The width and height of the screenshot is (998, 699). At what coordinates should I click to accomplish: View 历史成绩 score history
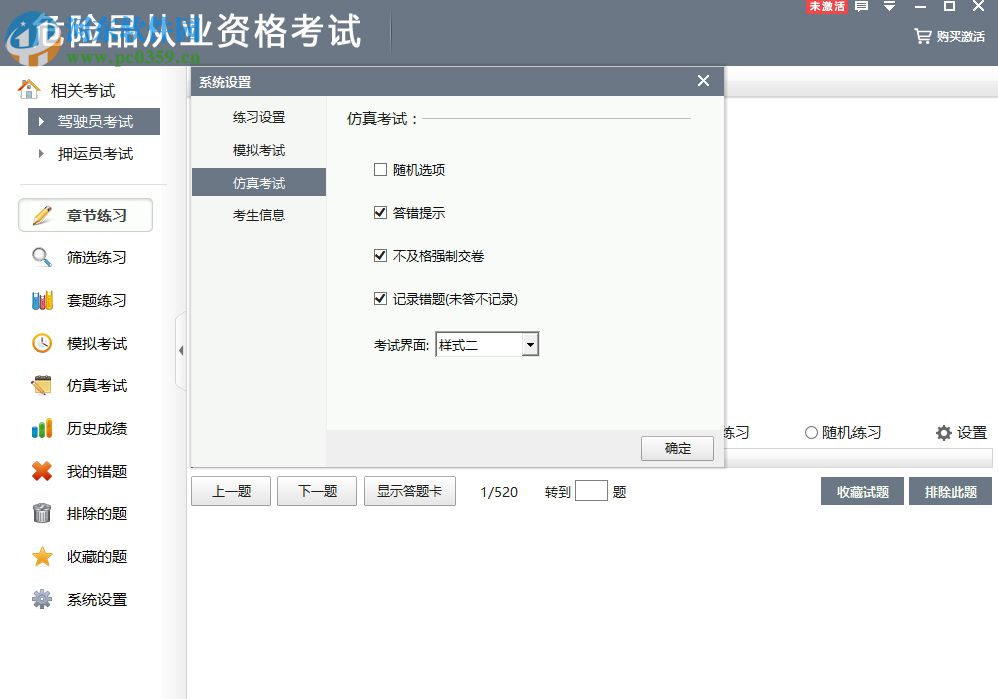coord(96,428)
